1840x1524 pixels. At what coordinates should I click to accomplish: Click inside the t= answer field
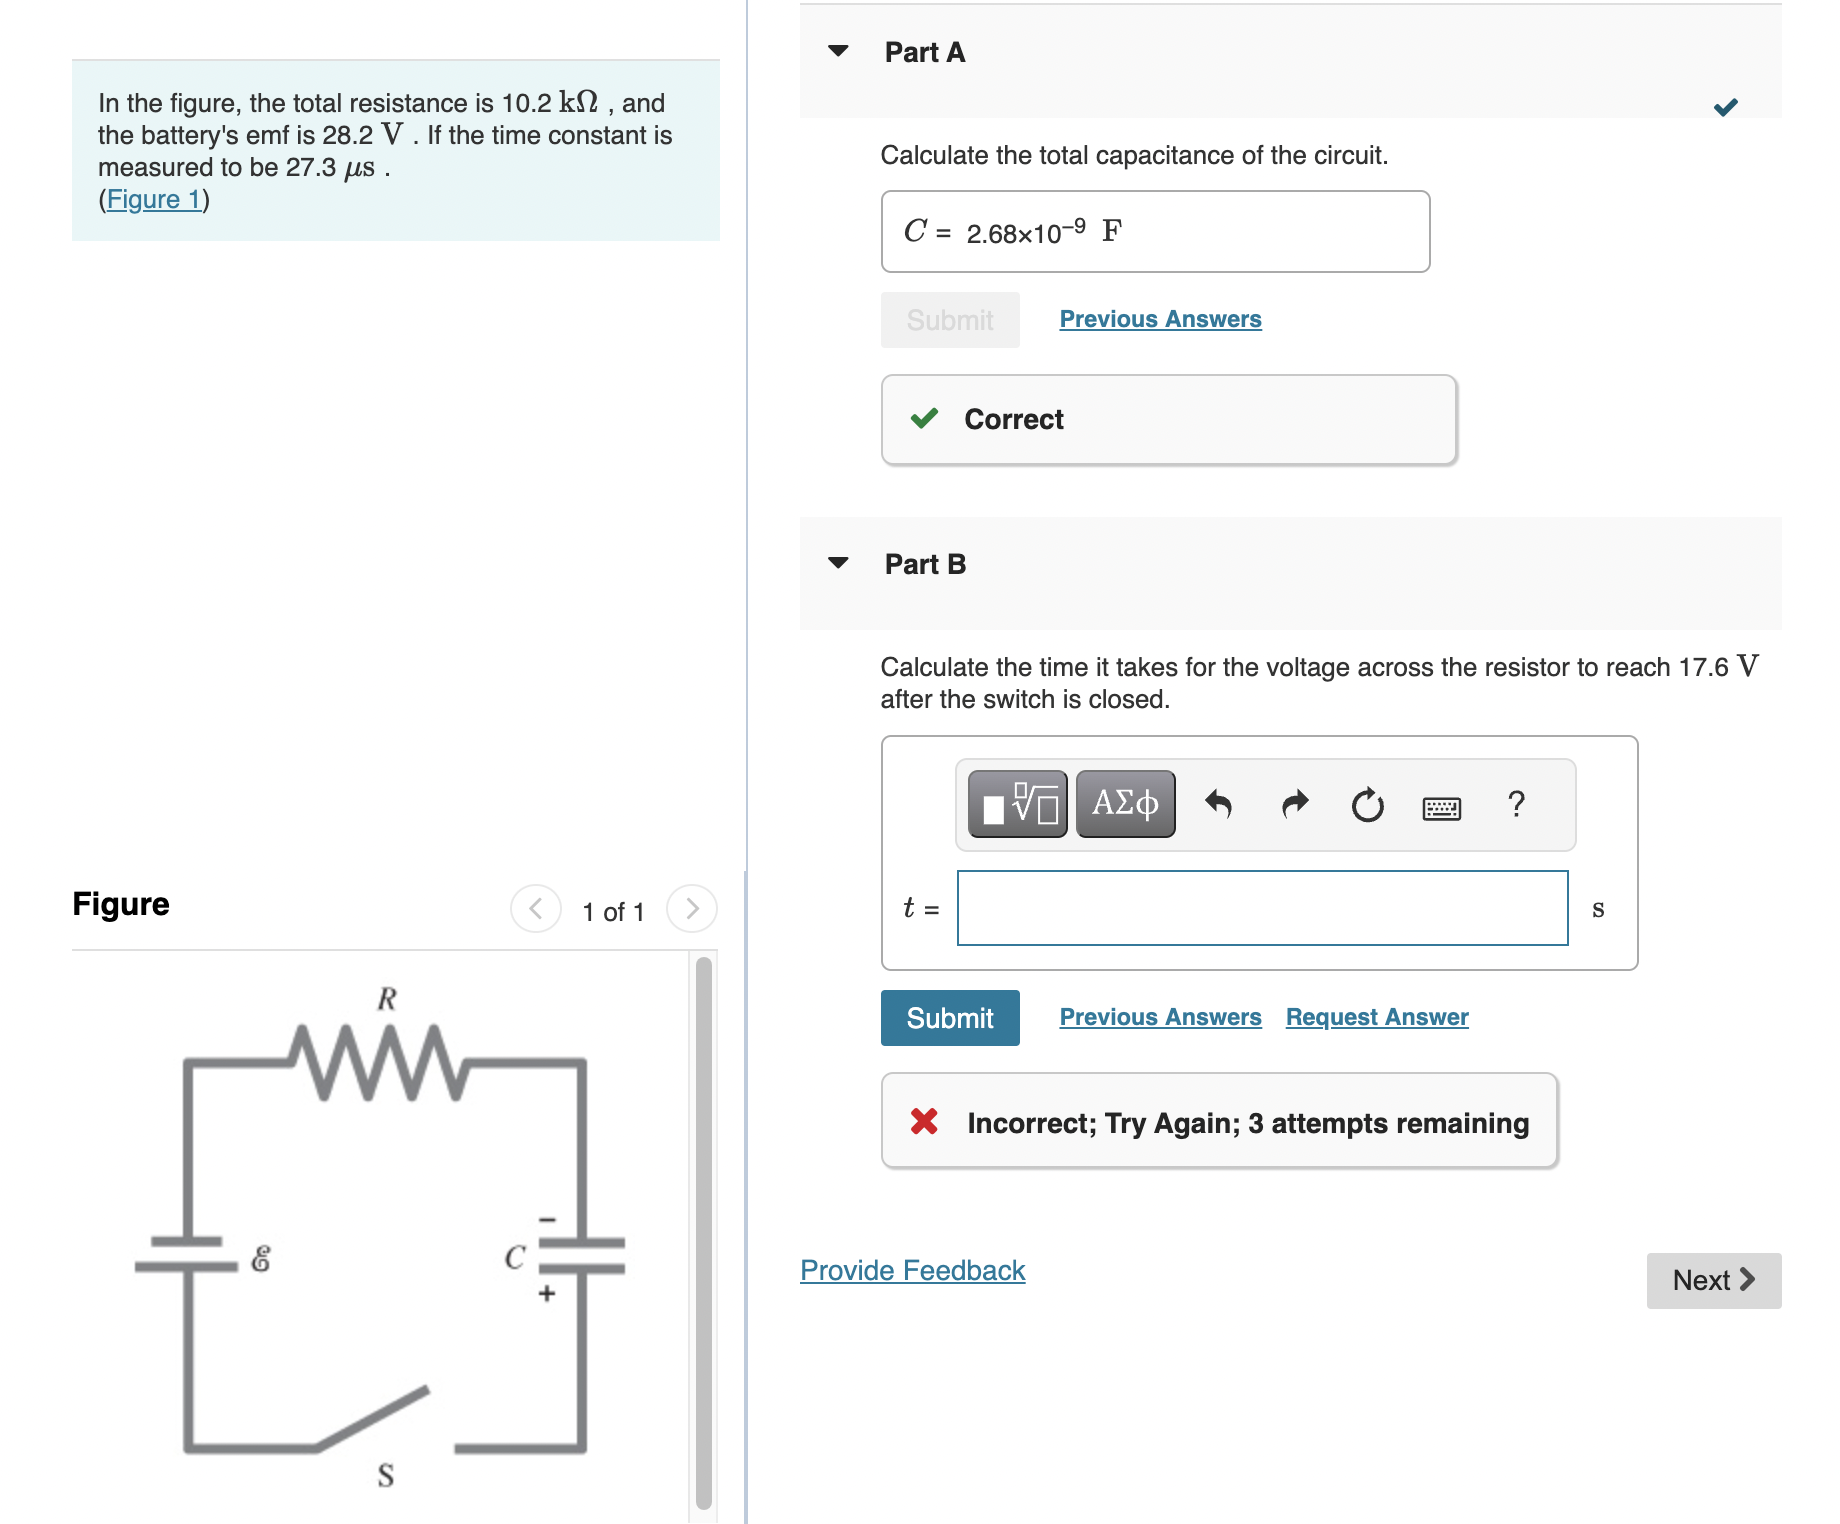coord(1261,907)
